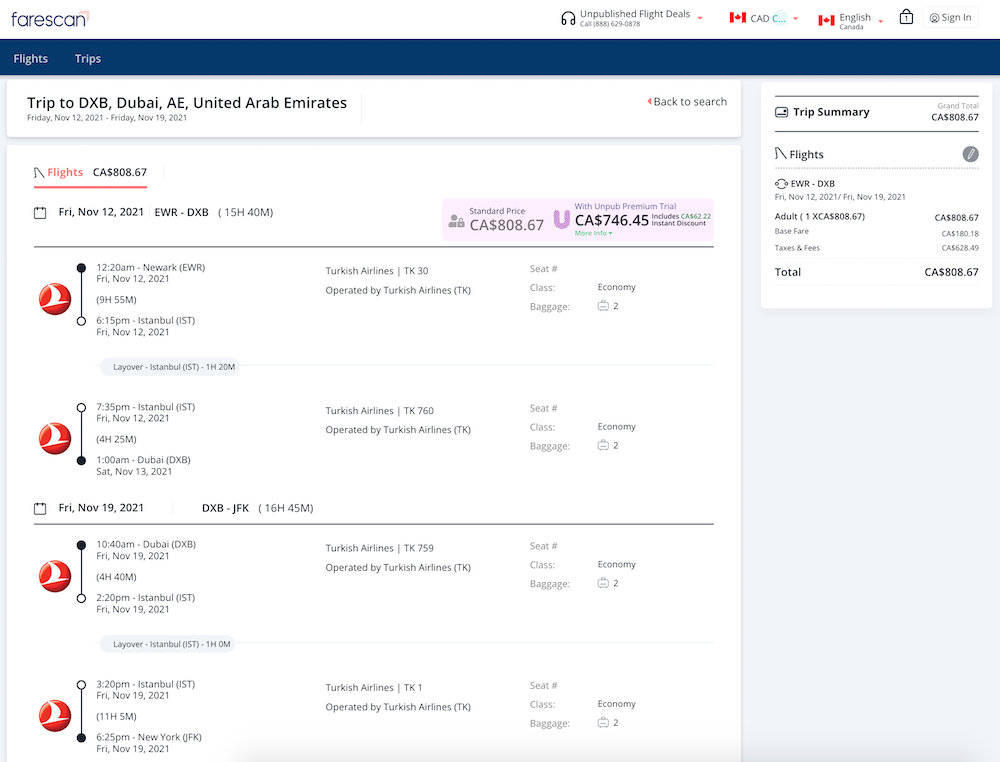Click the Sign In button
Screen dimensions: 1000x762
tap(950, 18)
